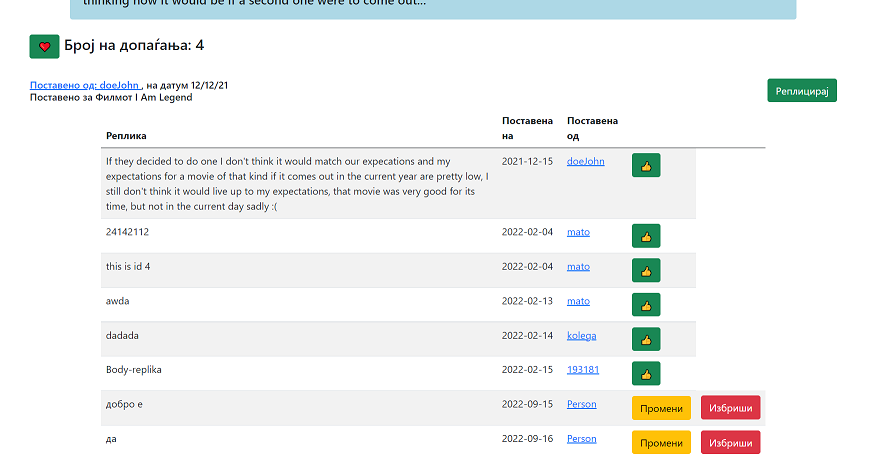Thumbs-up the 'this is id 4' reply
The image size is (877, 458).
(646, 270)
